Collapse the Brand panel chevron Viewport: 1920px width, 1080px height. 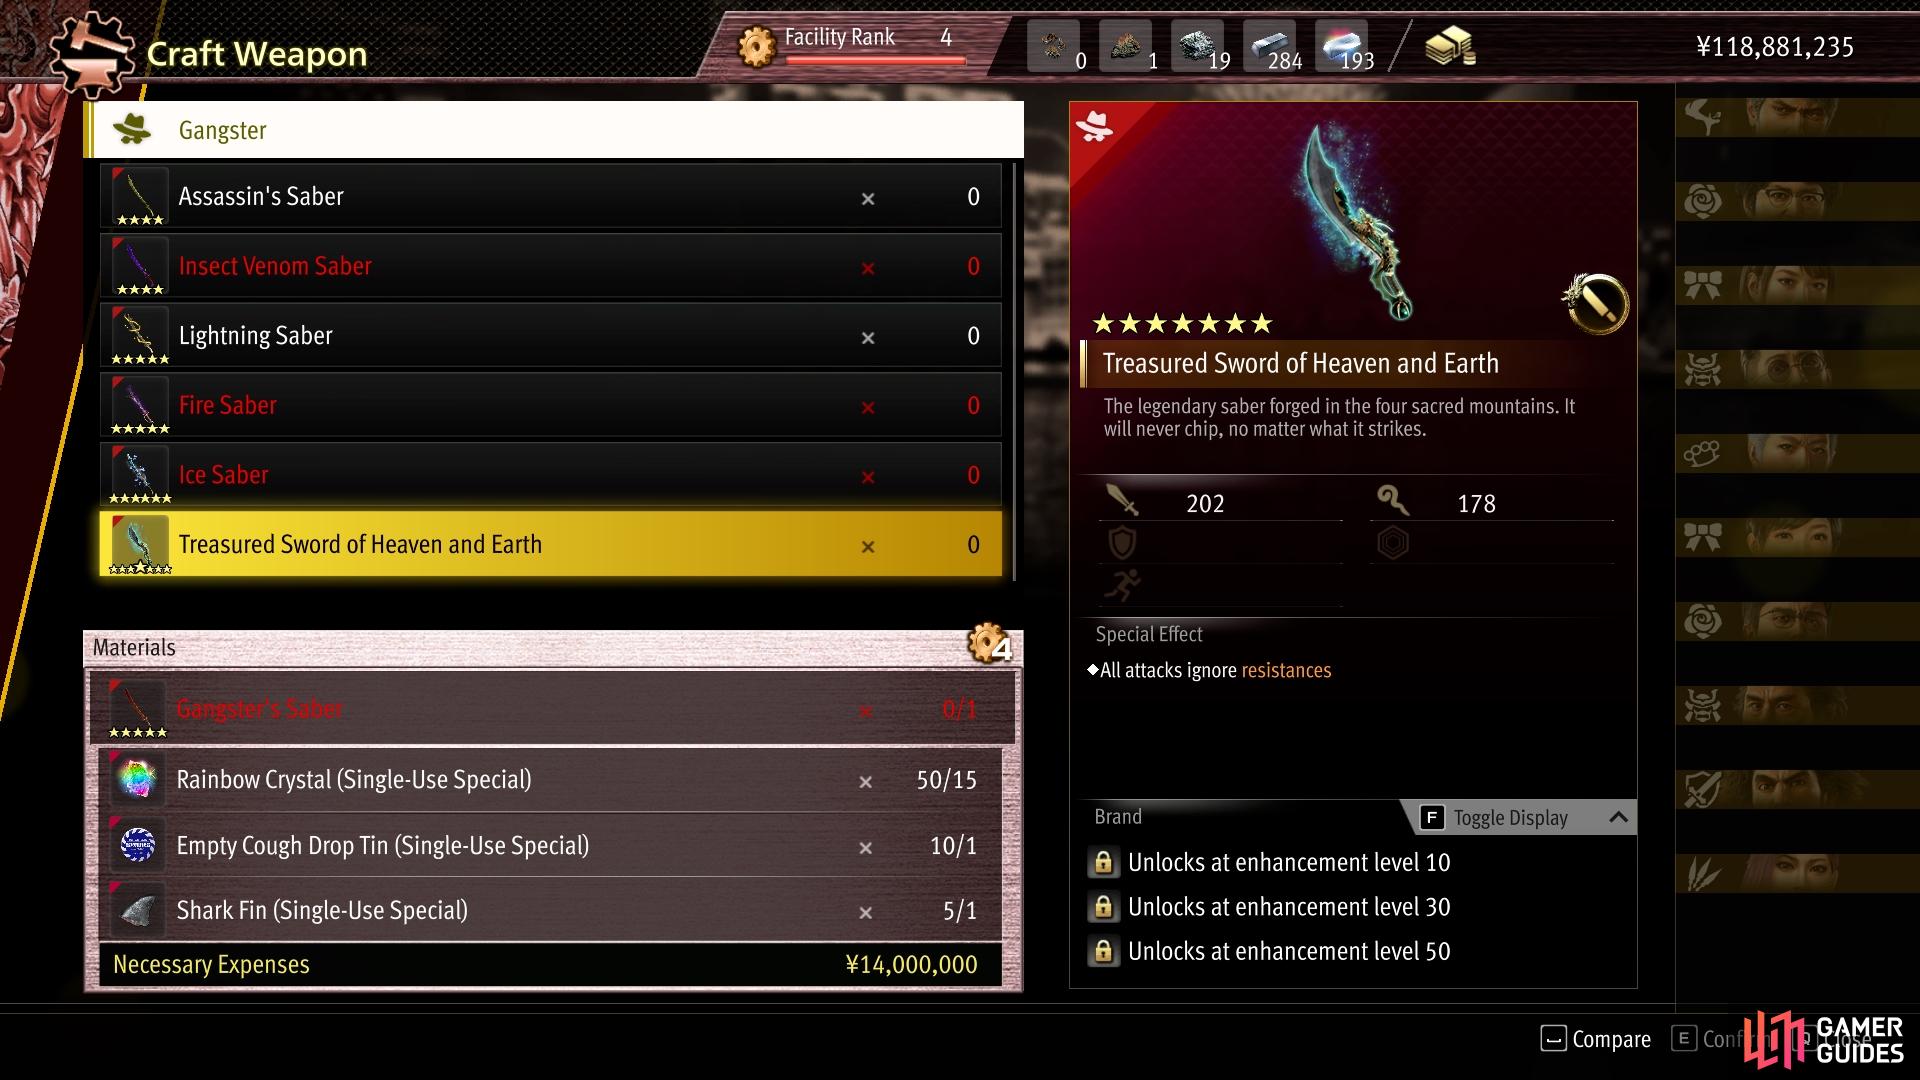coord(1618,817)
